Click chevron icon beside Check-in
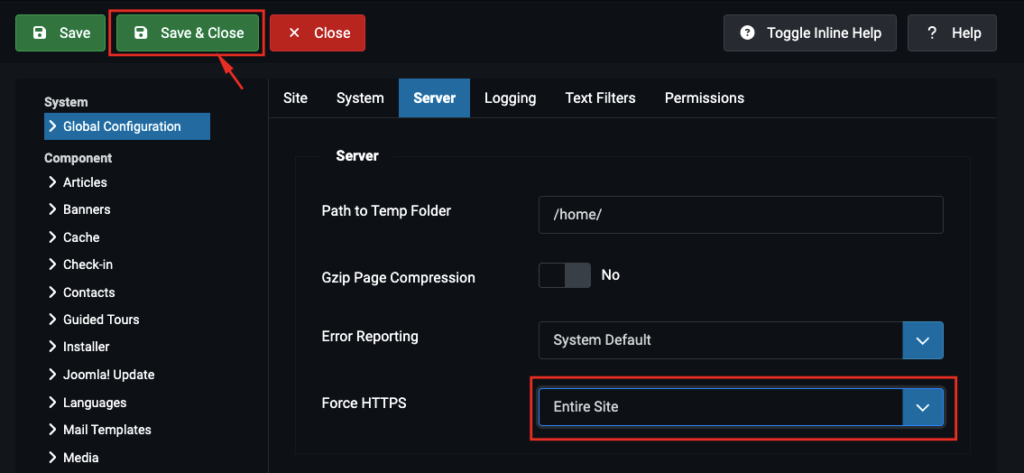Screen dimensions: 1024x473 point(53,265)
